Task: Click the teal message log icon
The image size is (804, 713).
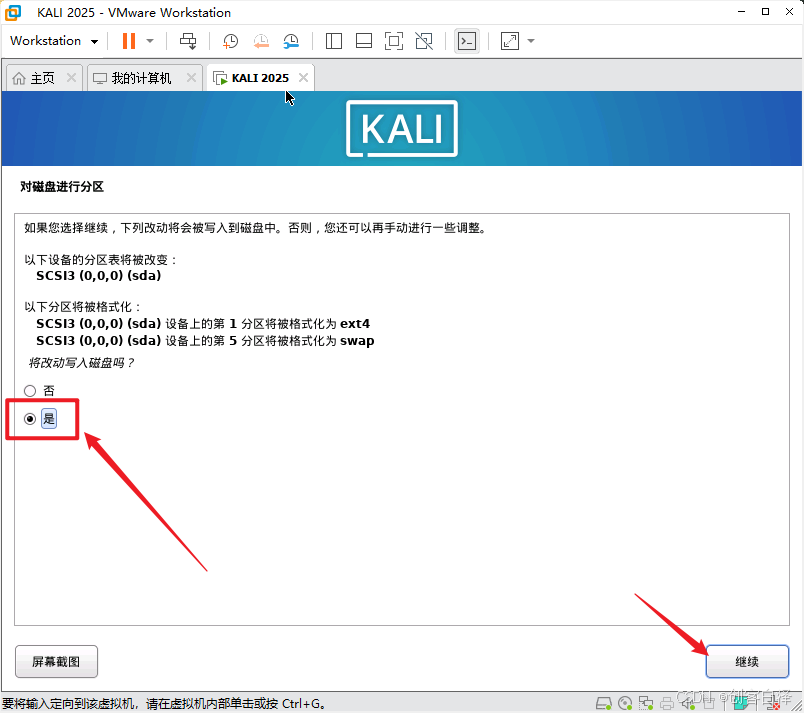Action: click(x=741, y=704)
